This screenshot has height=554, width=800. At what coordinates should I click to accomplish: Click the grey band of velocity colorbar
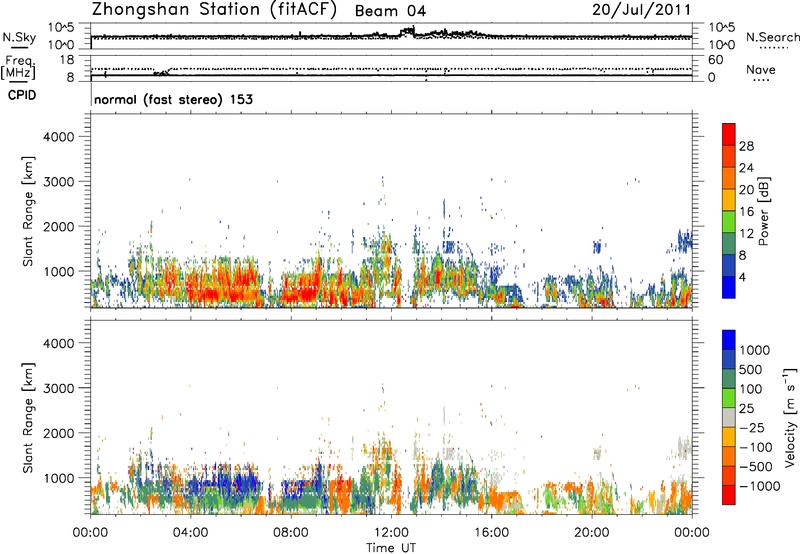tap(729, 418)
